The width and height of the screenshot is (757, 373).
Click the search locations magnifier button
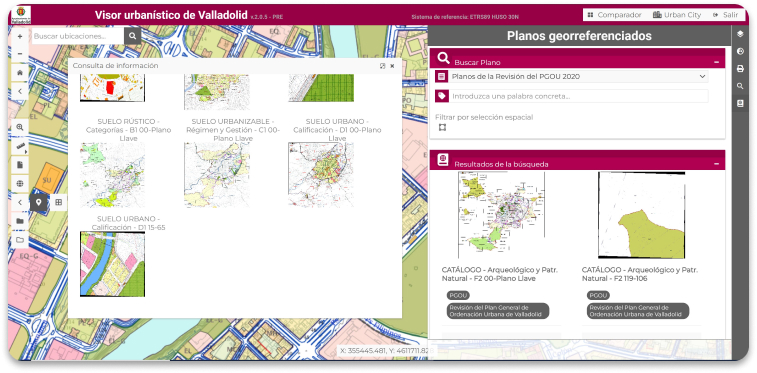coord(132,36)
